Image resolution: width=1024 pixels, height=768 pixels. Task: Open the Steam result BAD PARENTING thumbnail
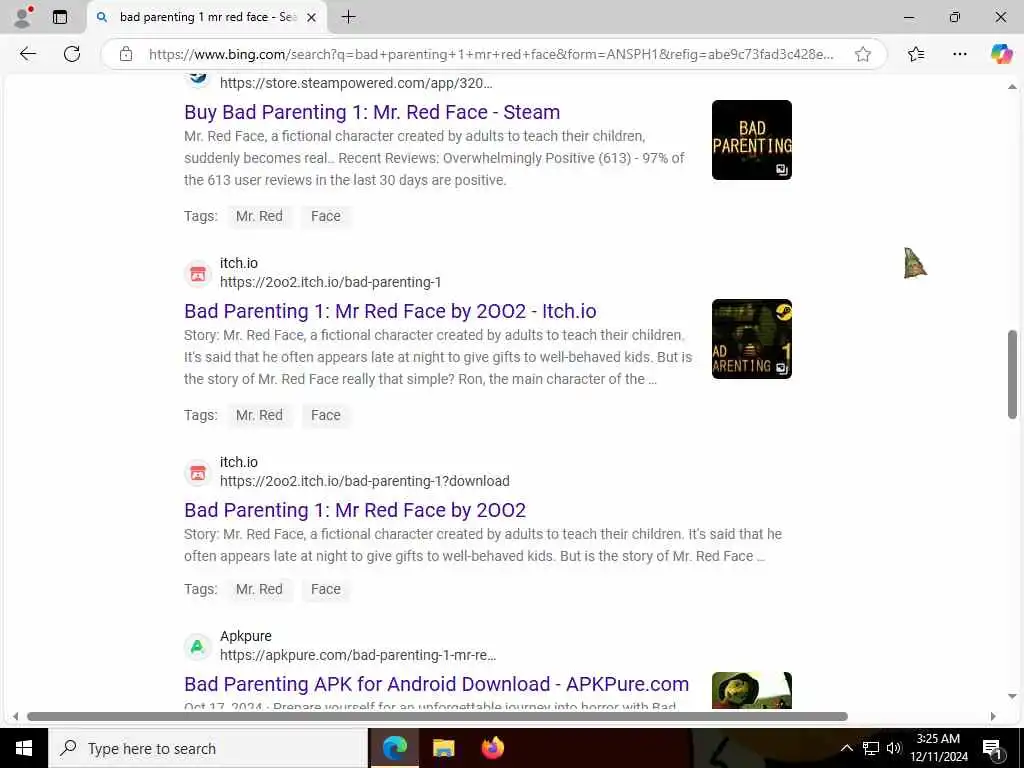(x=752, y=140)
